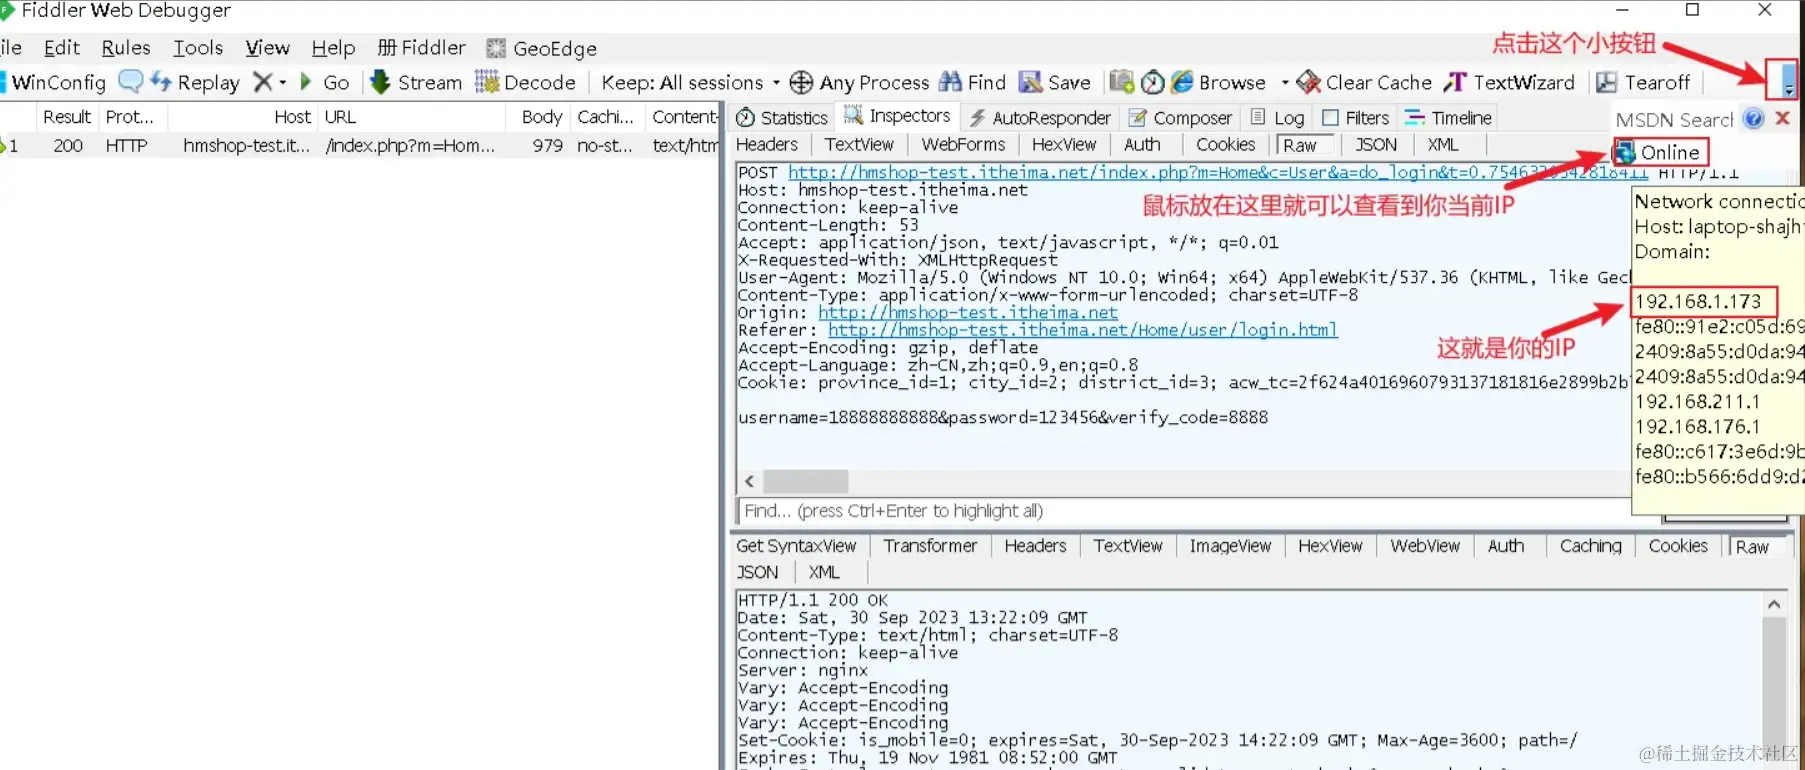Viewport: 1805px width, 770px height.
Task: Open the View menu
Action: pos(268,47)
